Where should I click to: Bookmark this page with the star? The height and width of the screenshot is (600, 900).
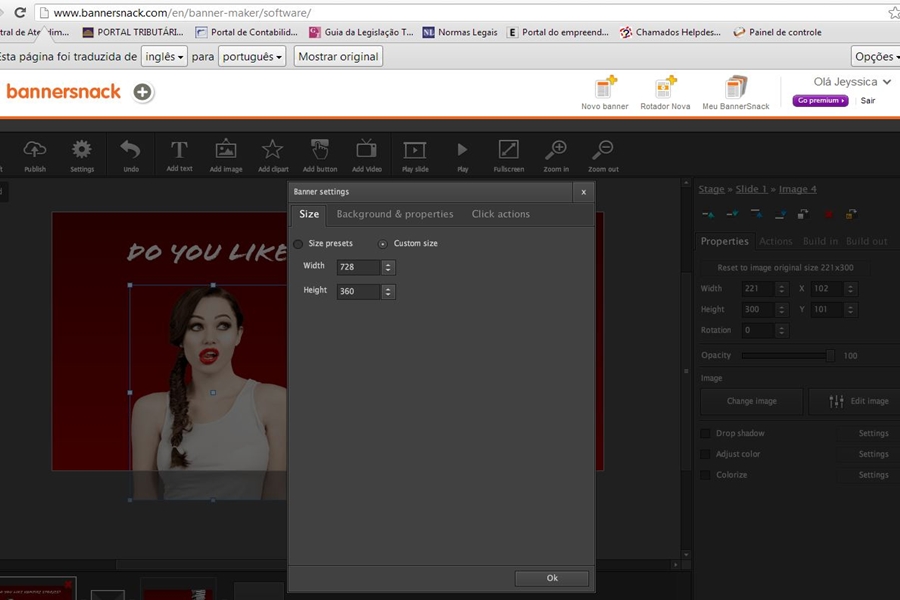point(894,12)
